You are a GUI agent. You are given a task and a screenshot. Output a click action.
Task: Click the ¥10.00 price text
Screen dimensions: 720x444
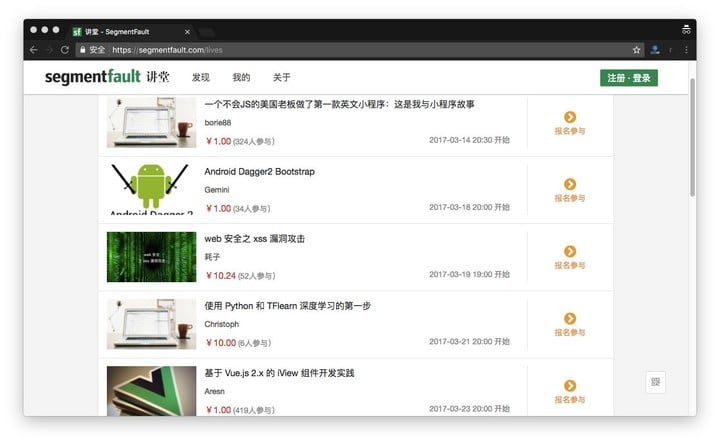click(x=220, y=343)
